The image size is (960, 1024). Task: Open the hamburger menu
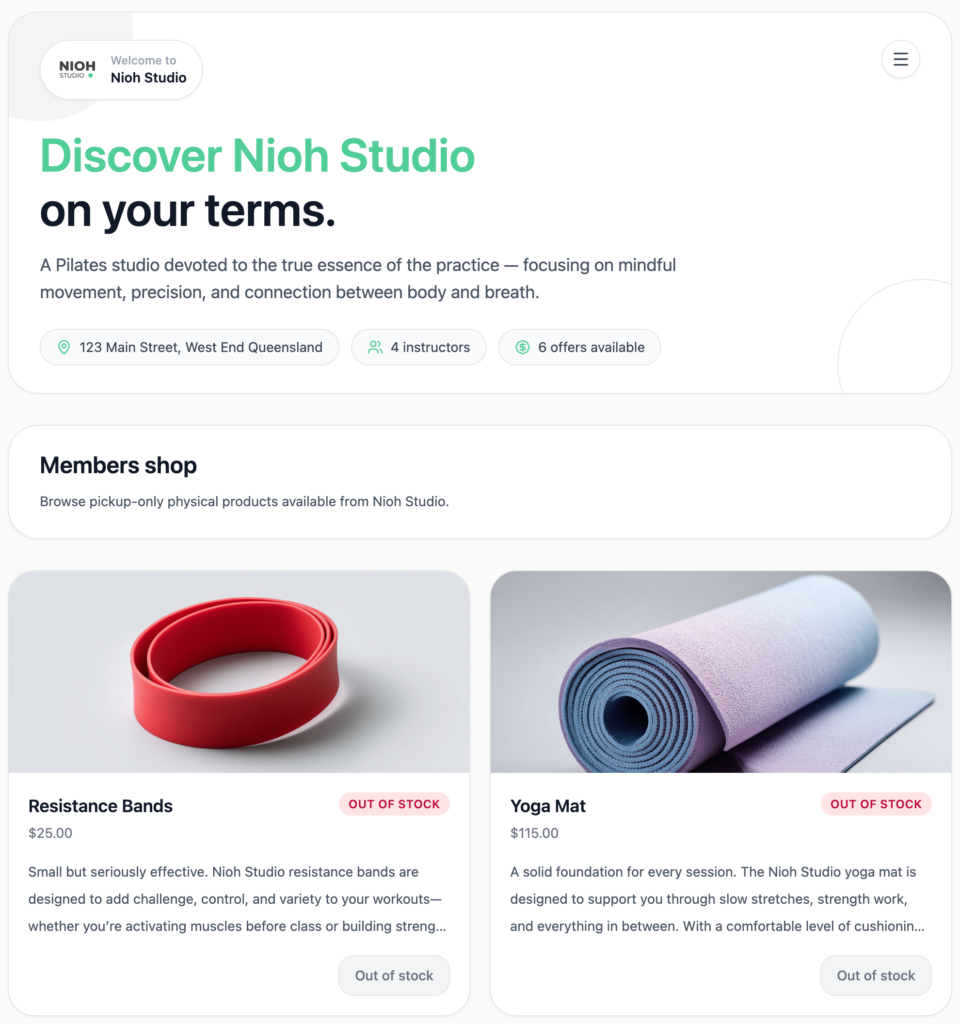click(x=901, y=59)
